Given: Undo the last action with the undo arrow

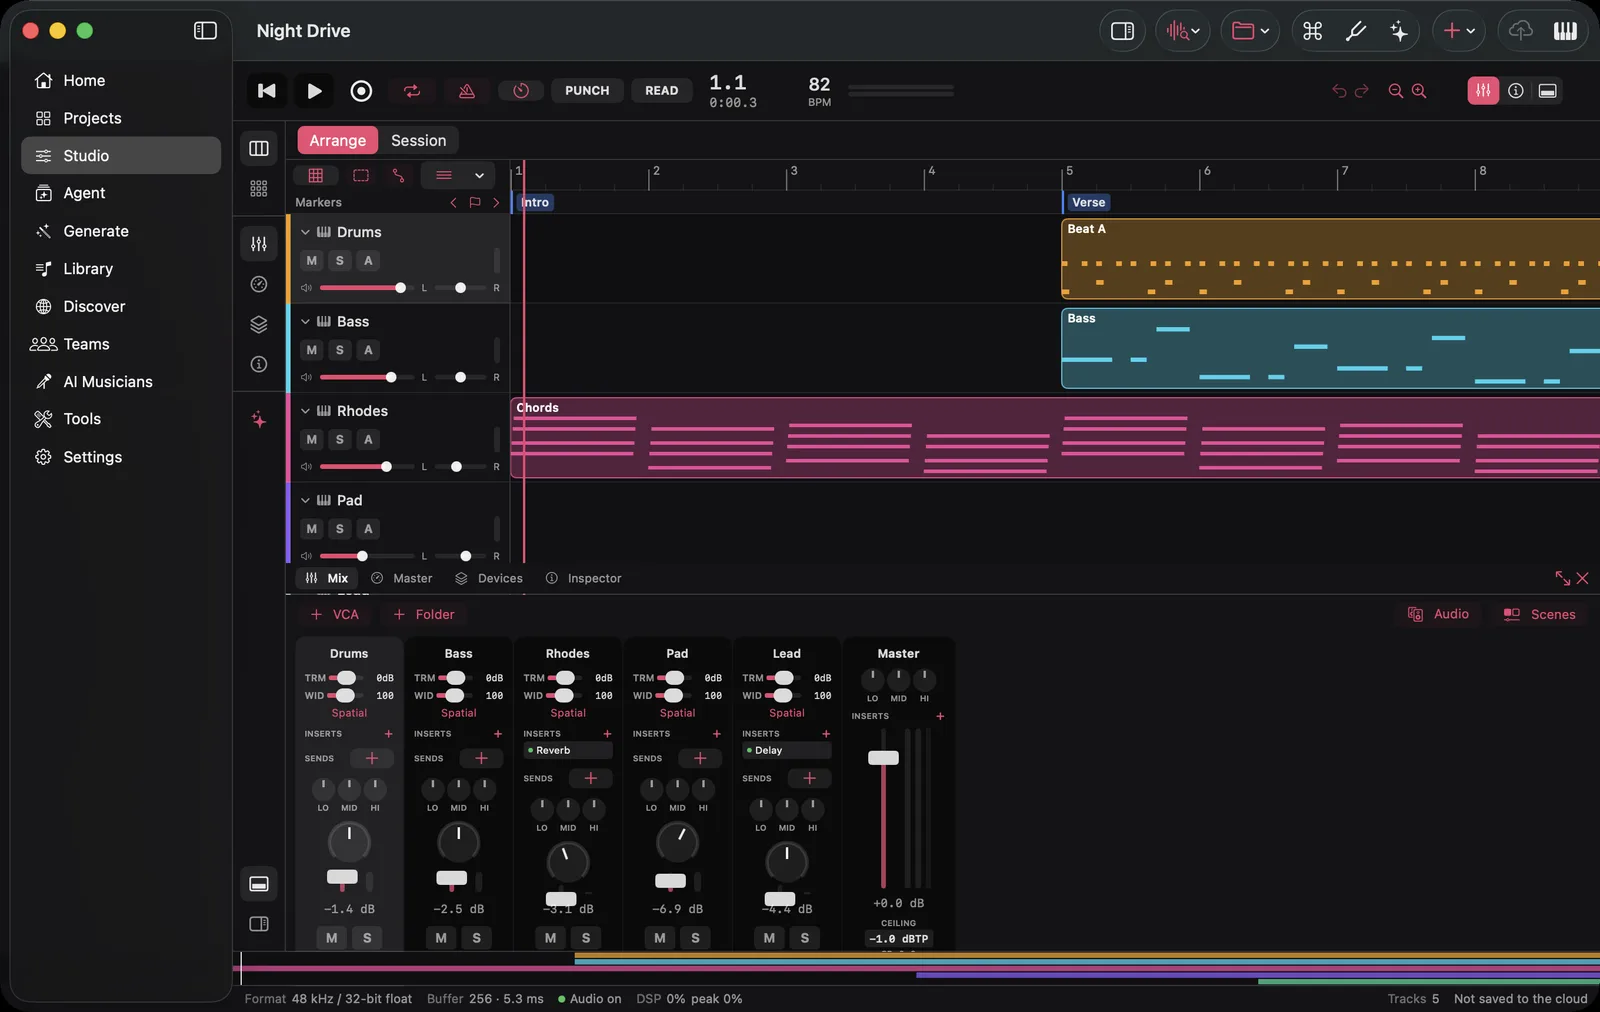Looking at the screenshot, I should click(x=1339, y=91).
